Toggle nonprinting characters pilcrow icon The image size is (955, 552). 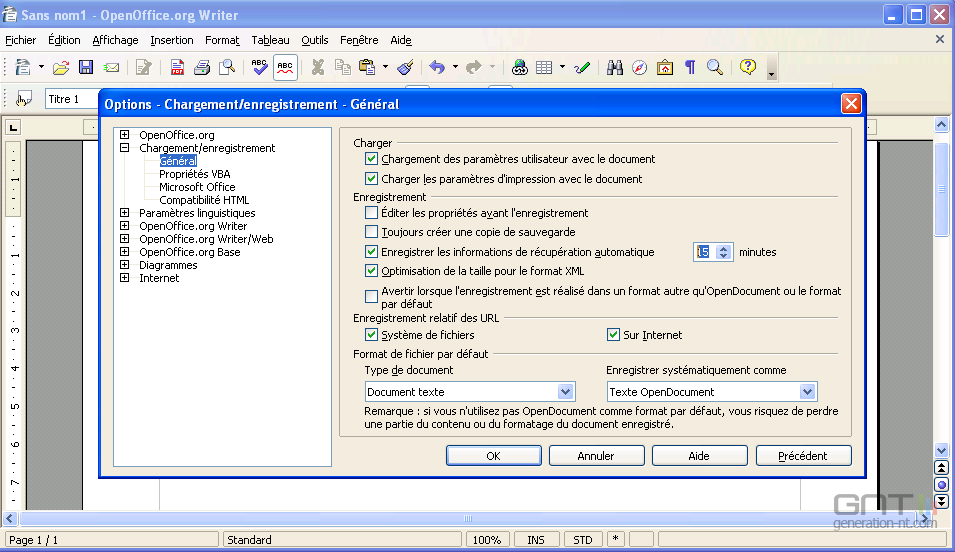click(x=690, y=67)
